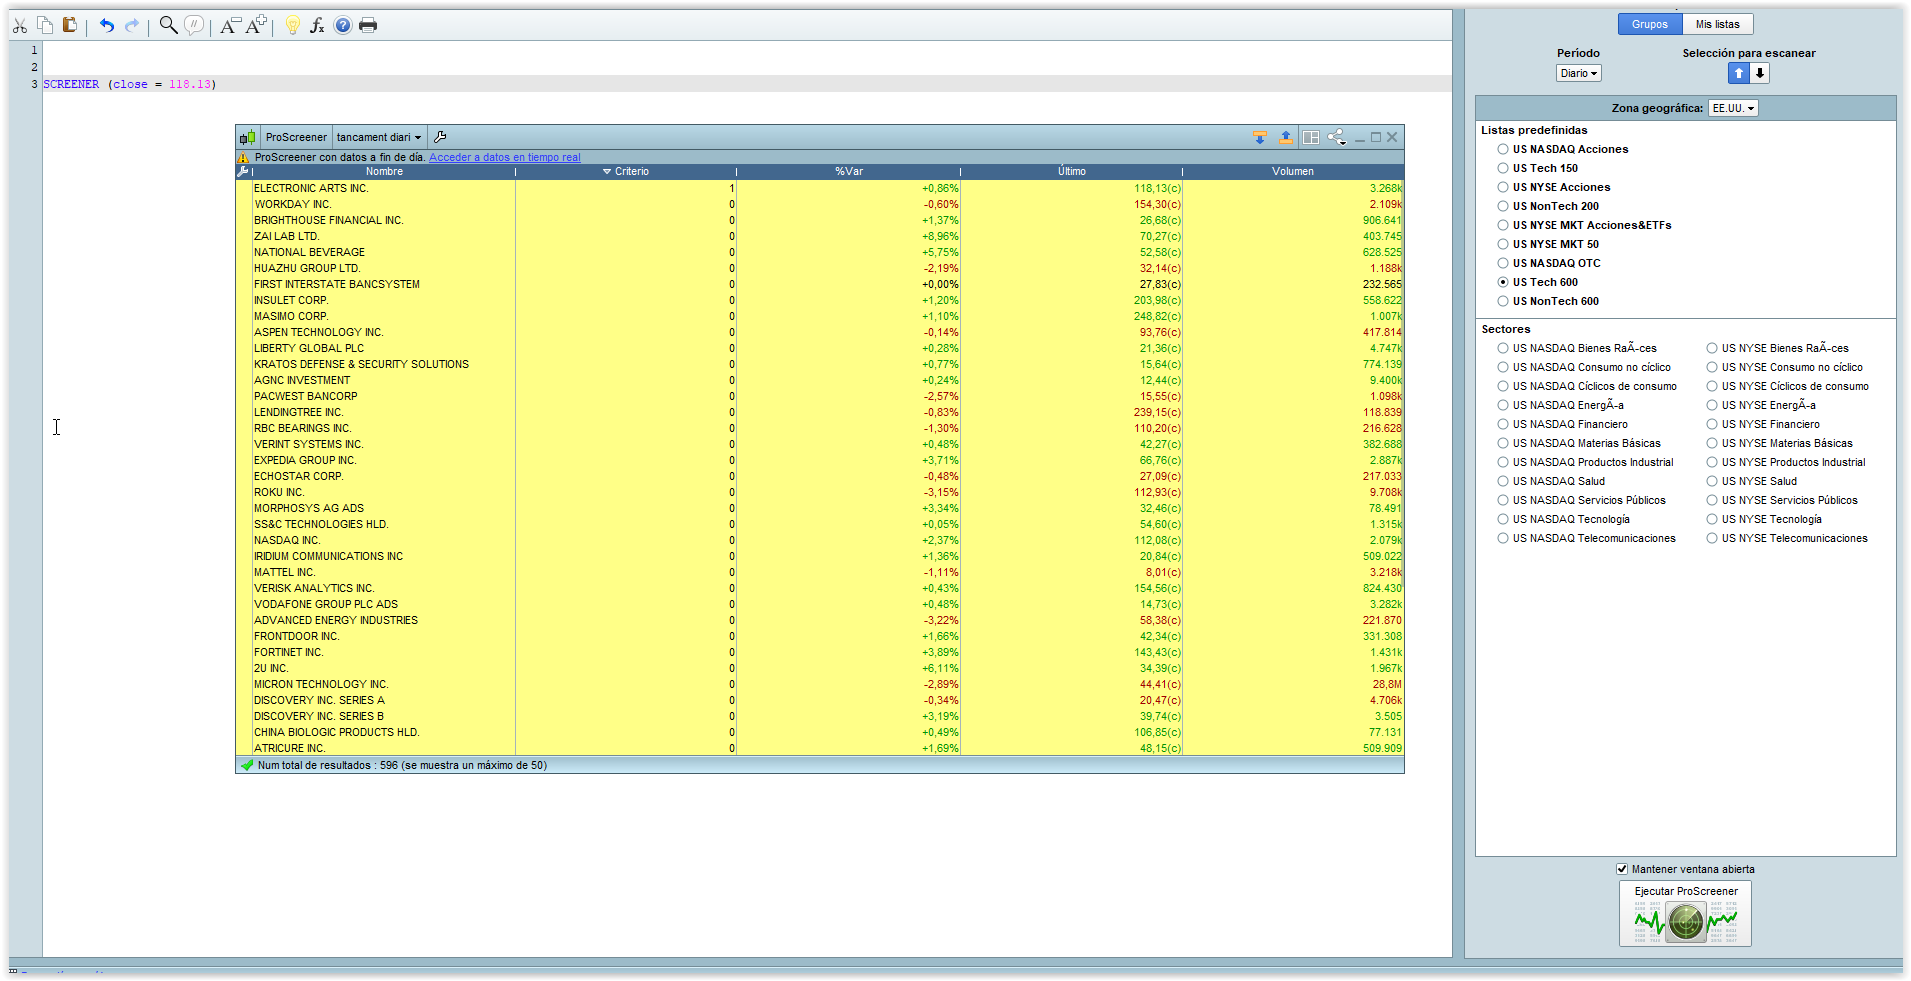
Task: Click the %Var column header
Action: 849,171
